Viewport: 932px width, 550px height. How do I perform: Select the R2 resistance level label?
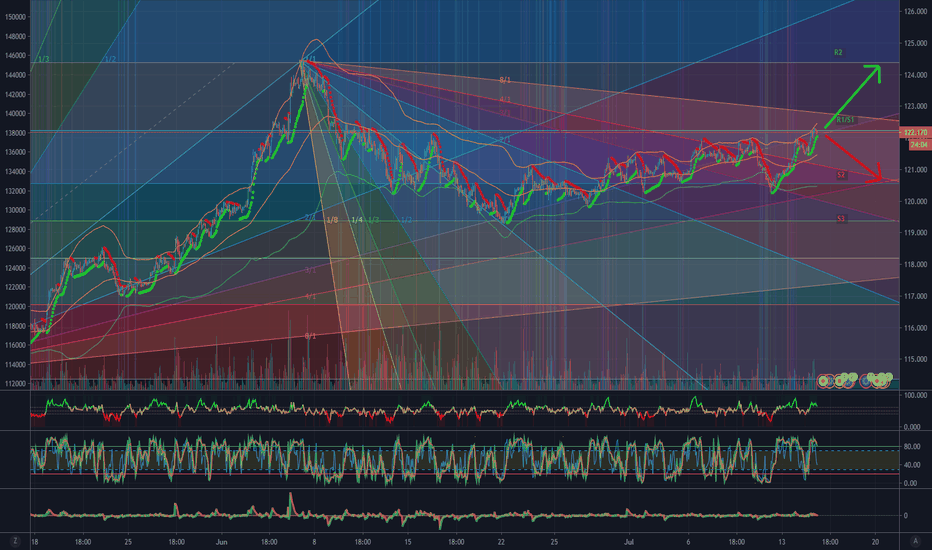(838, 52)
